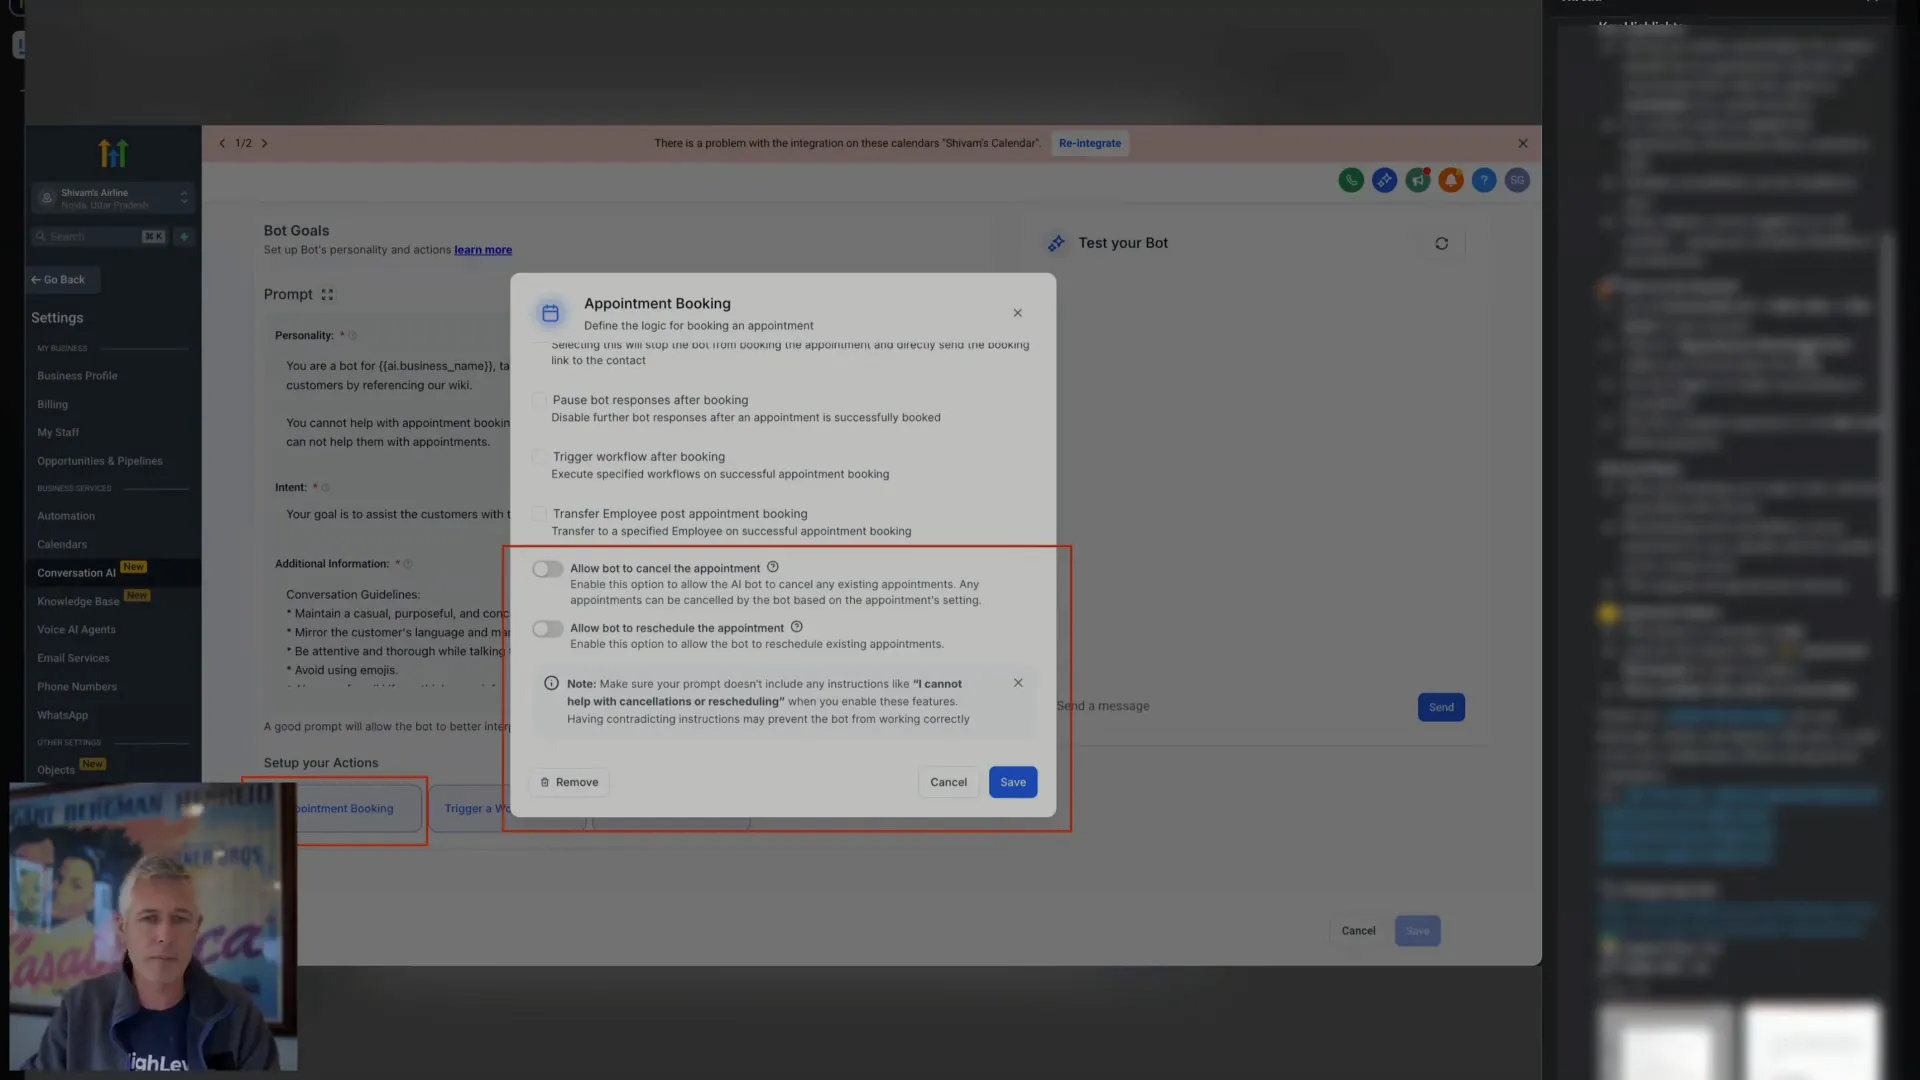
Task: Click the calendar icon in Appointment Booking header
Action: [x=549, y=313]
